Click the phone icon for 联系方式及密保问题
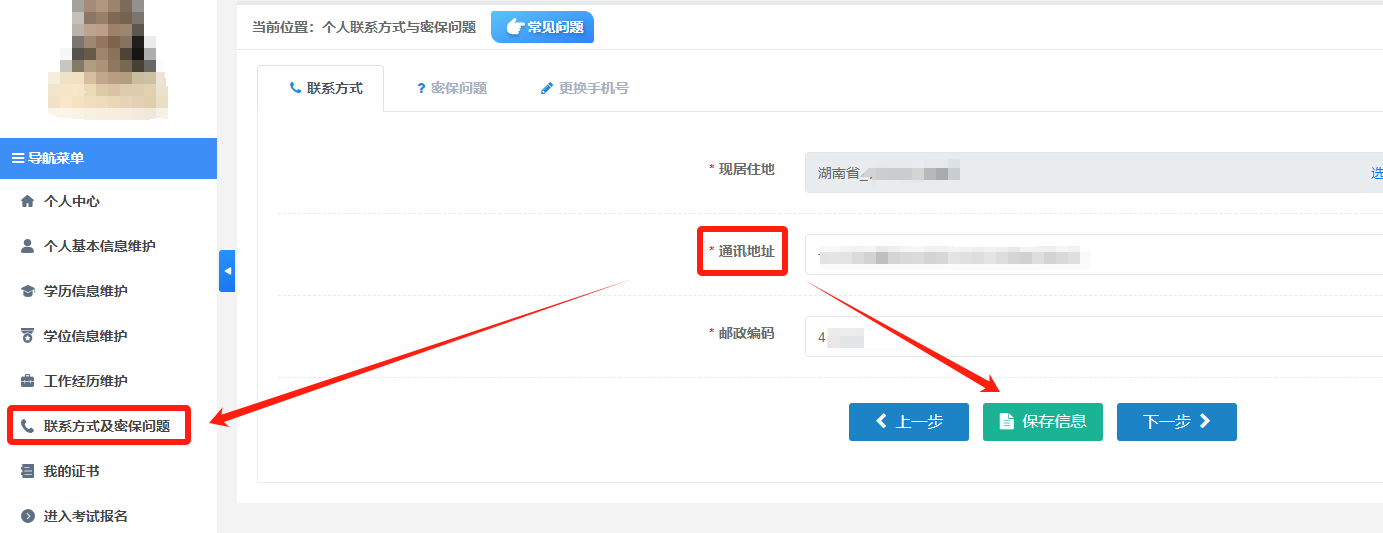This screenshot has height=533, width=1383. click(27, 426)
